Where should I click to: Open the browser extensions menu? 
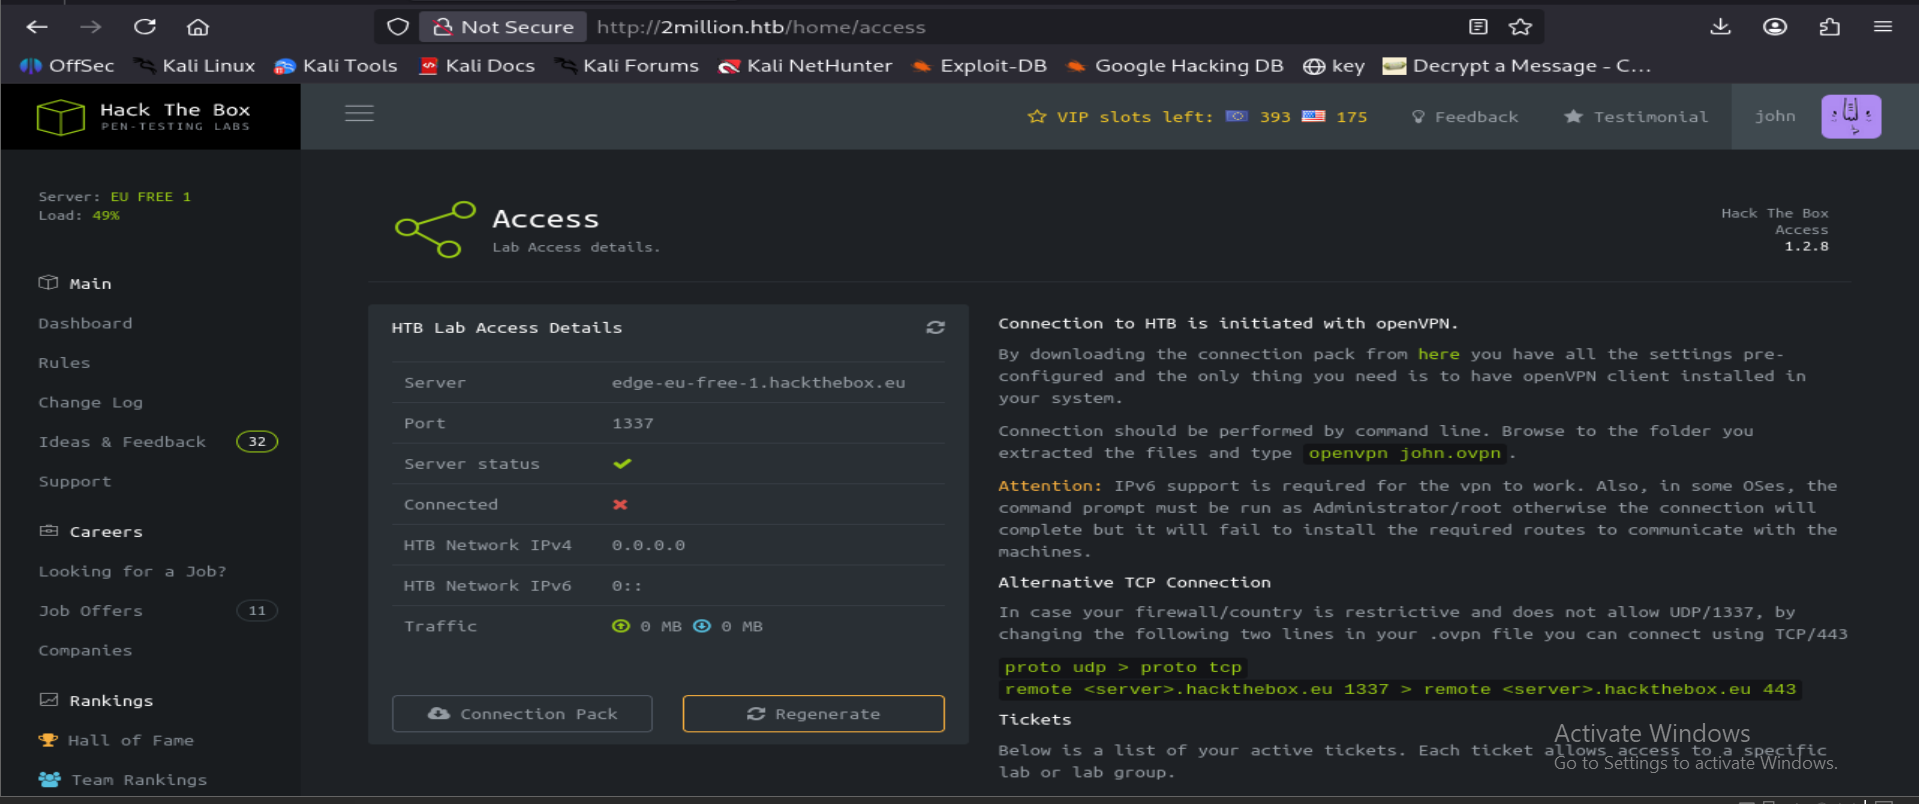[1830, 27]
